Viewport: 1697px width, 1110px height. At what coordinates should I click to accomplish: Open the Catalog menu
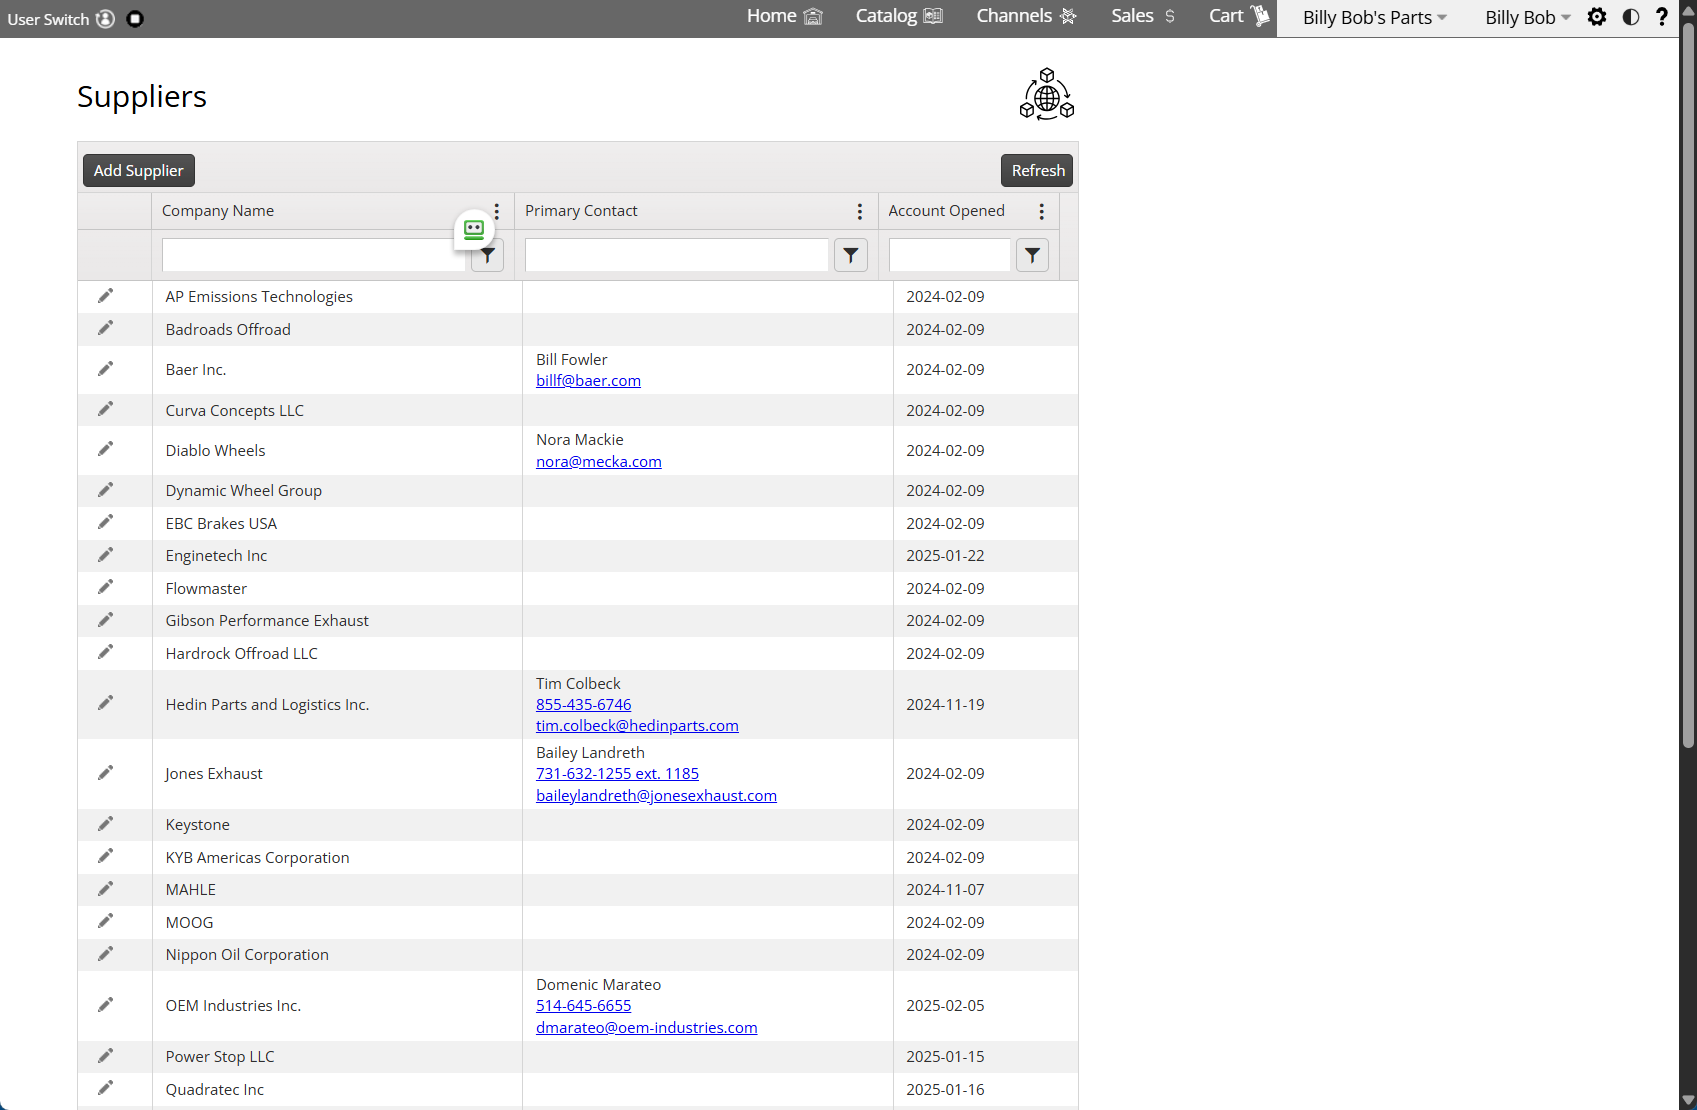(x=899, y=16)
